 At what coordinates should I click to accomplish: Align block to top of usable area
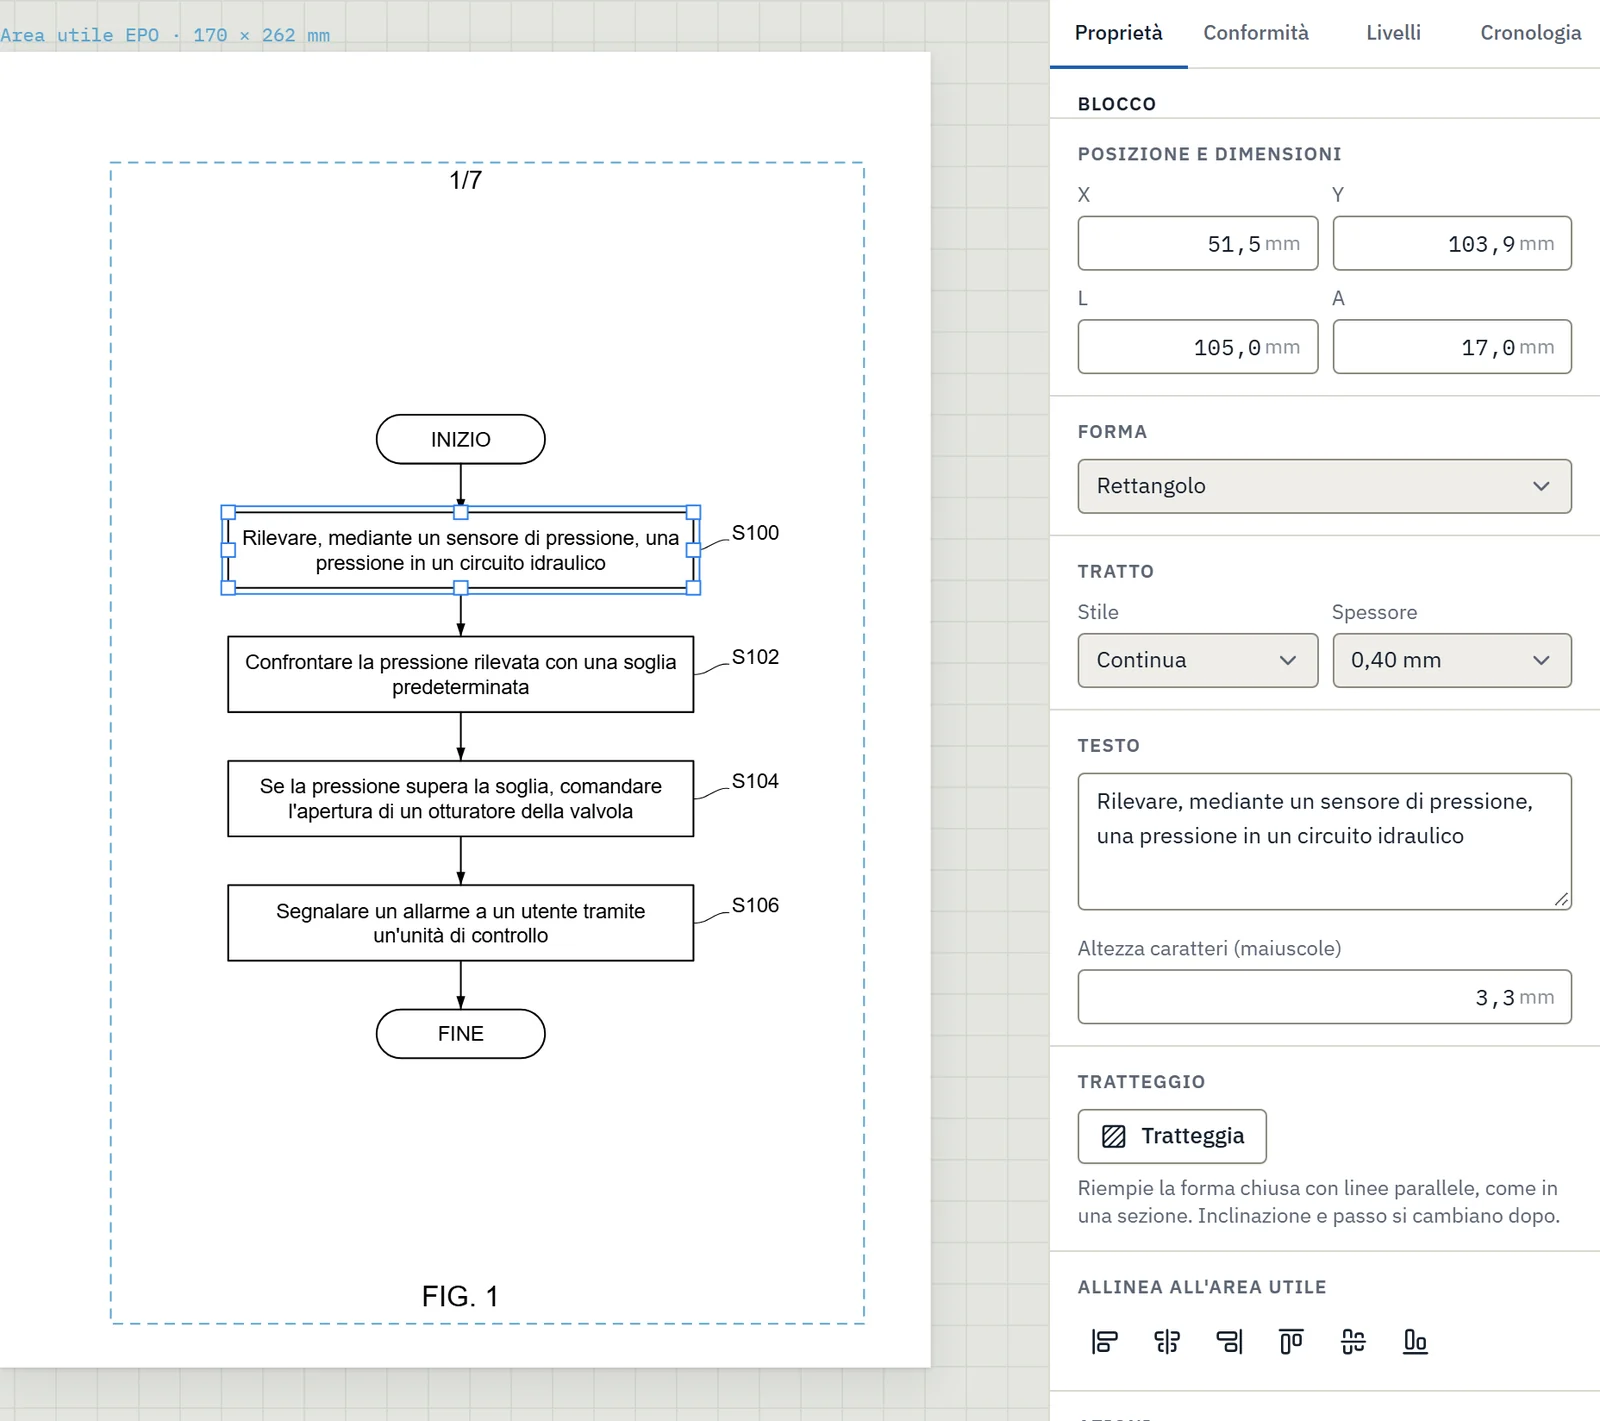click(1291, 1341)
